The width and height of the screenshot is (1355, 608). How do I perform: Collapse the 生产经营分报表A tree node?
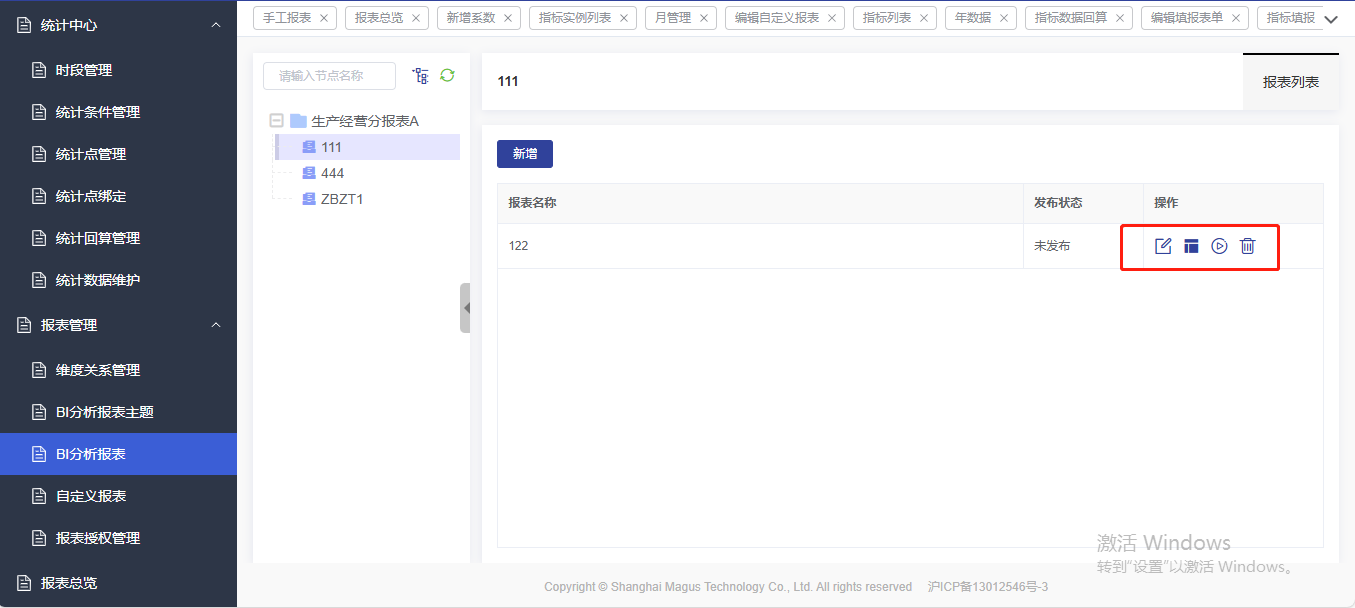click(276, 121)
